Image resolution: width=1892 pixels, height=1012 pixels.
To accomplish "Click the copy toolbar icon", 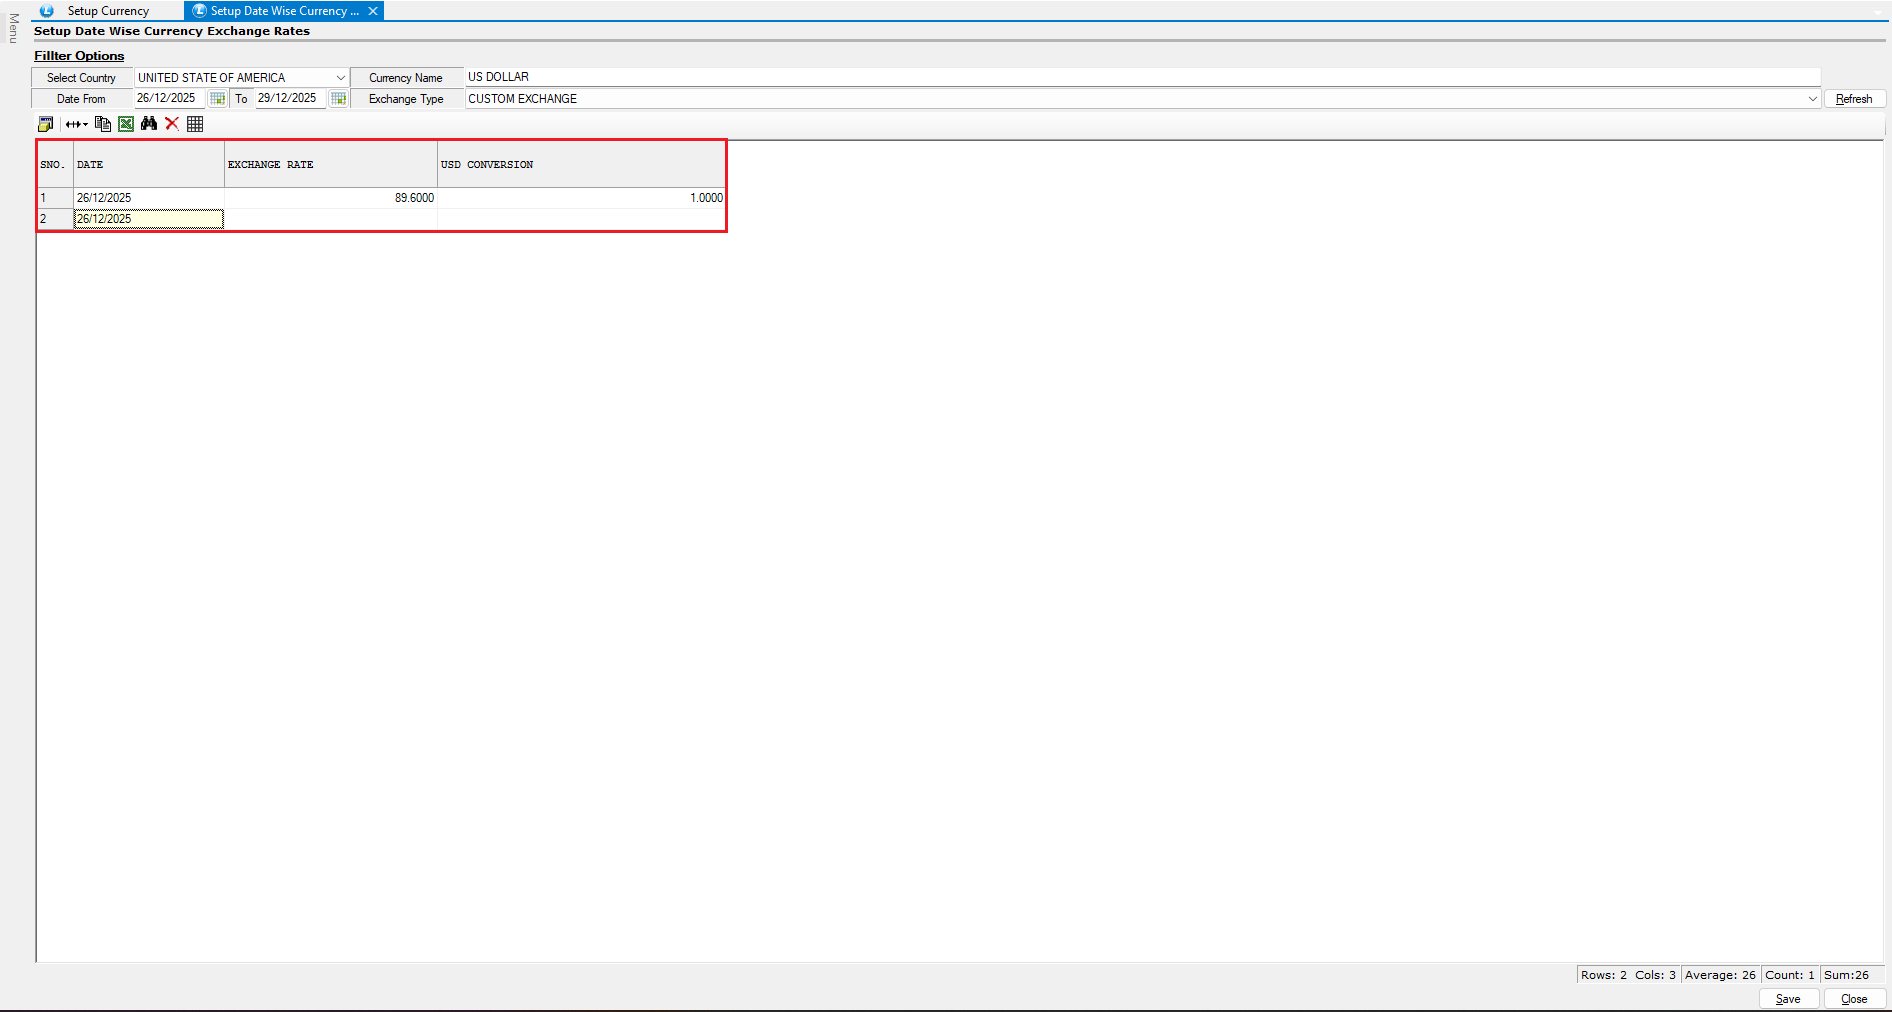I will pyautogui.click(x=102, y=124).
